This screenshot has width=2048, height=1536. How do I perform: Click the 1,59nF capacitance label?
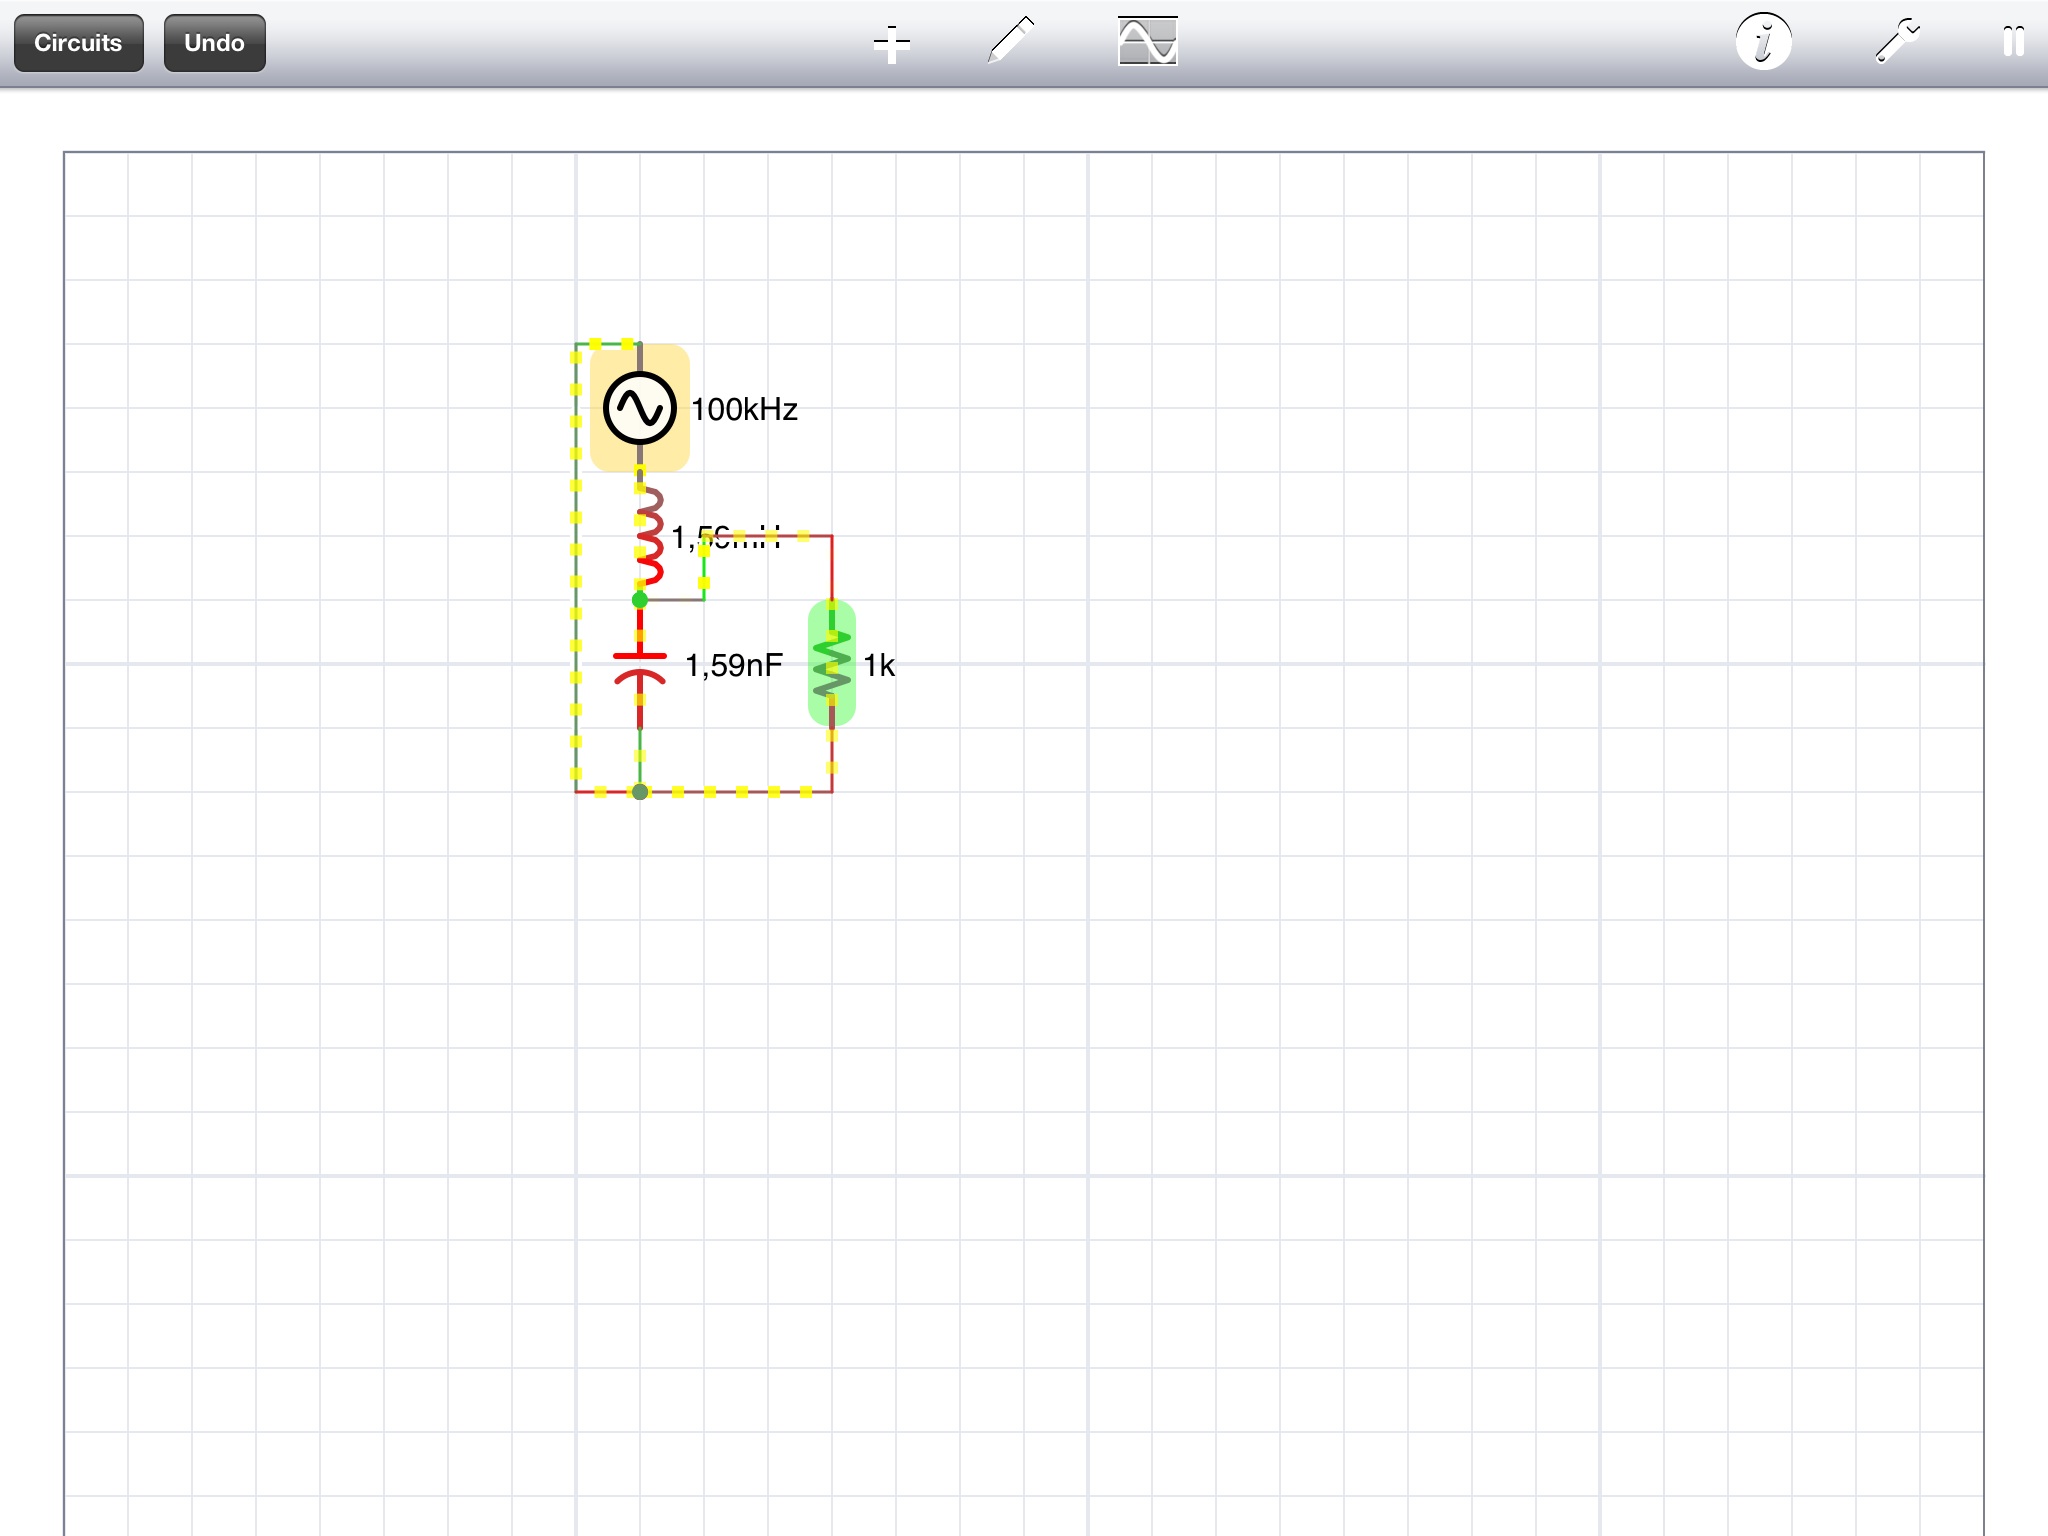pos(733,666)
